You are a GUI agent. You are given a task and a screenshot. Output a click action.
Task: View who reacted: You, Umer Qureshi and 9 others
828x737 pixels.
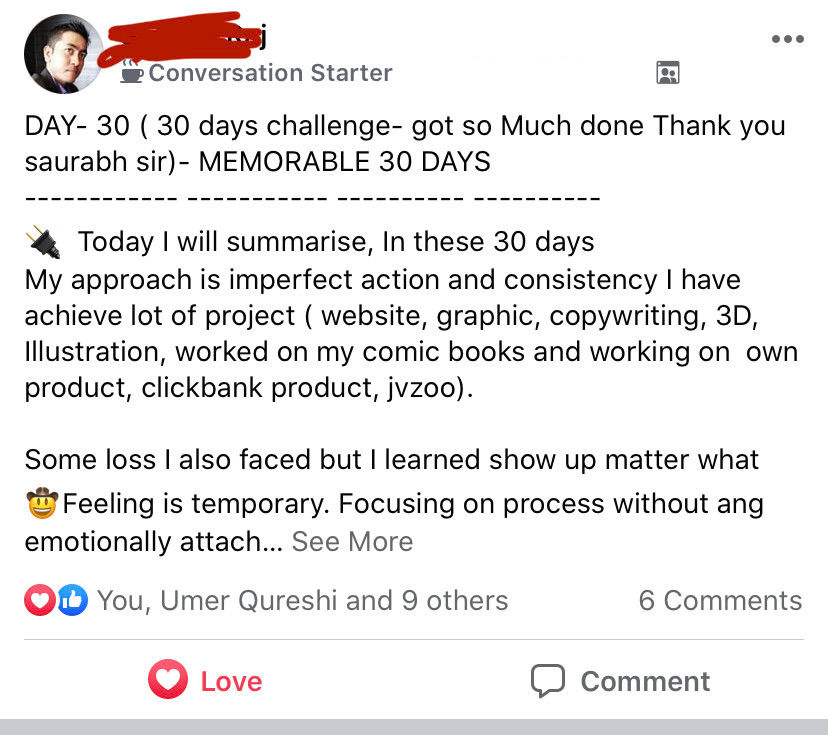tap(303, 601)
